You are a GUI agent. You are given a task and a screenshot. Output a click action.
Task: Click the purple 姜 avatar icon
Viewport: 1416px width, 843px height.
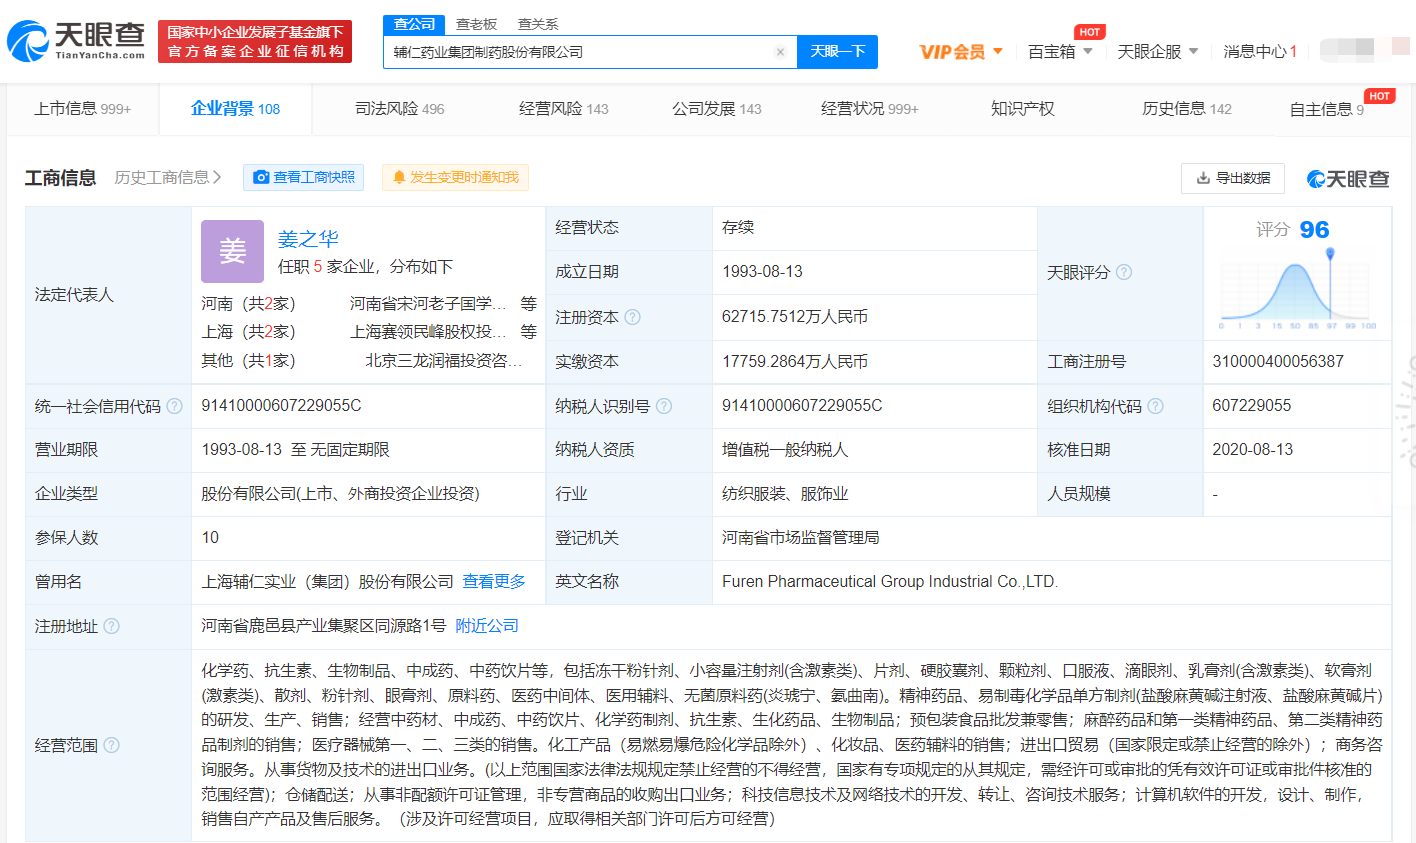[232, 251]
